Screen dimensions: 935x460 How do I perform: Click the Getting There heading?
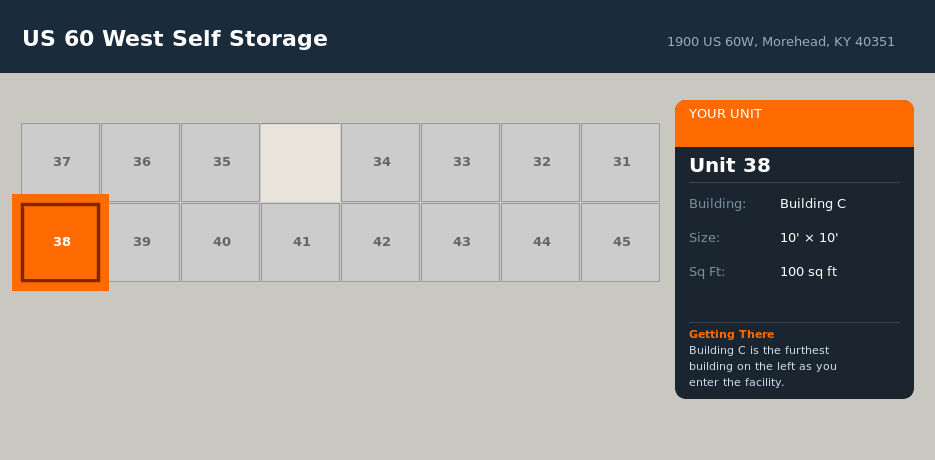pos(731,334)
